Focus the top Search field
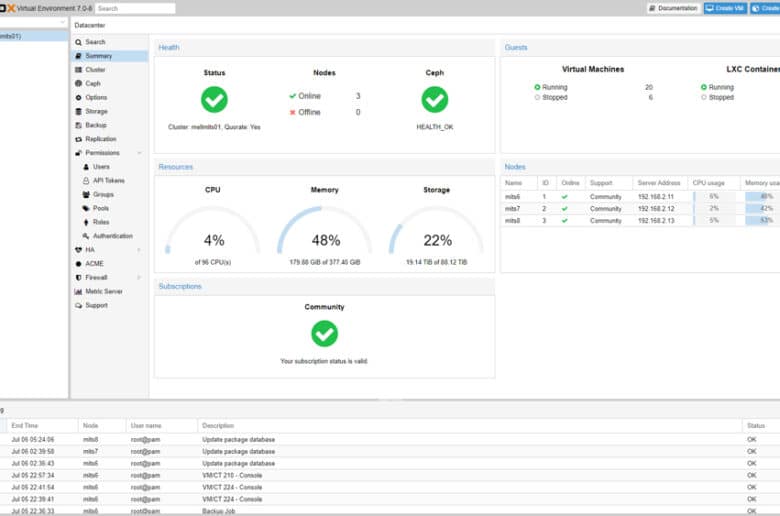 [x=135, y=8]
